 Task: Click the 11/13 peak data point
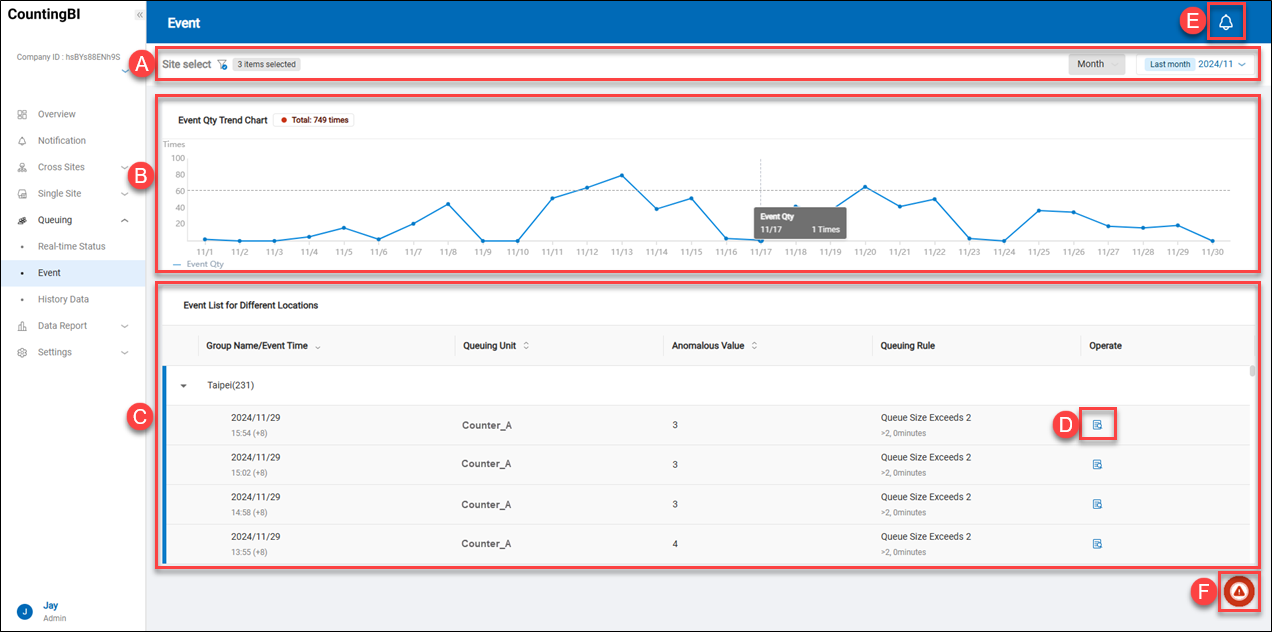click(621, 175)
